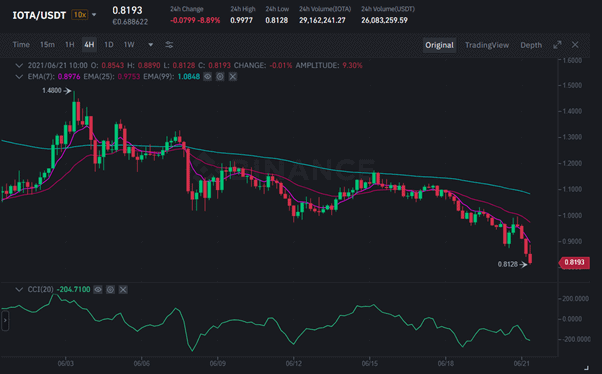Close the chart panel with X
The width and height of the screenshot is (602, 374).
point(575,45)
